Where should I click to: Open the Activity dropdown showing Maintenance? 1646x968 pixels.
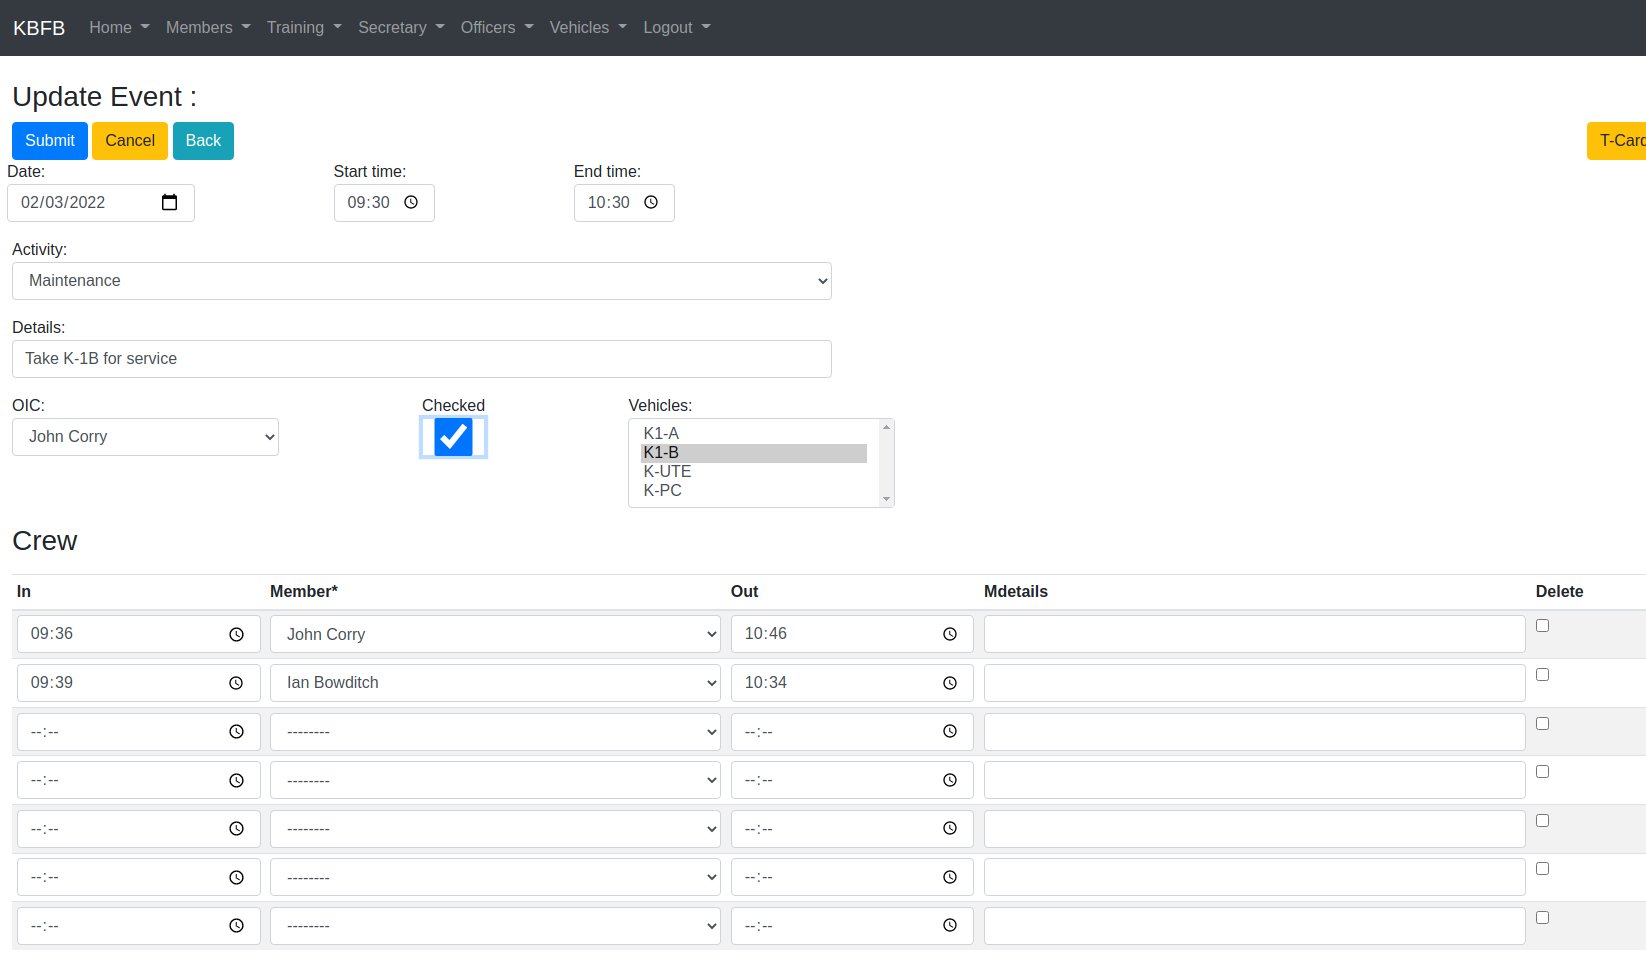pos(422,281)
